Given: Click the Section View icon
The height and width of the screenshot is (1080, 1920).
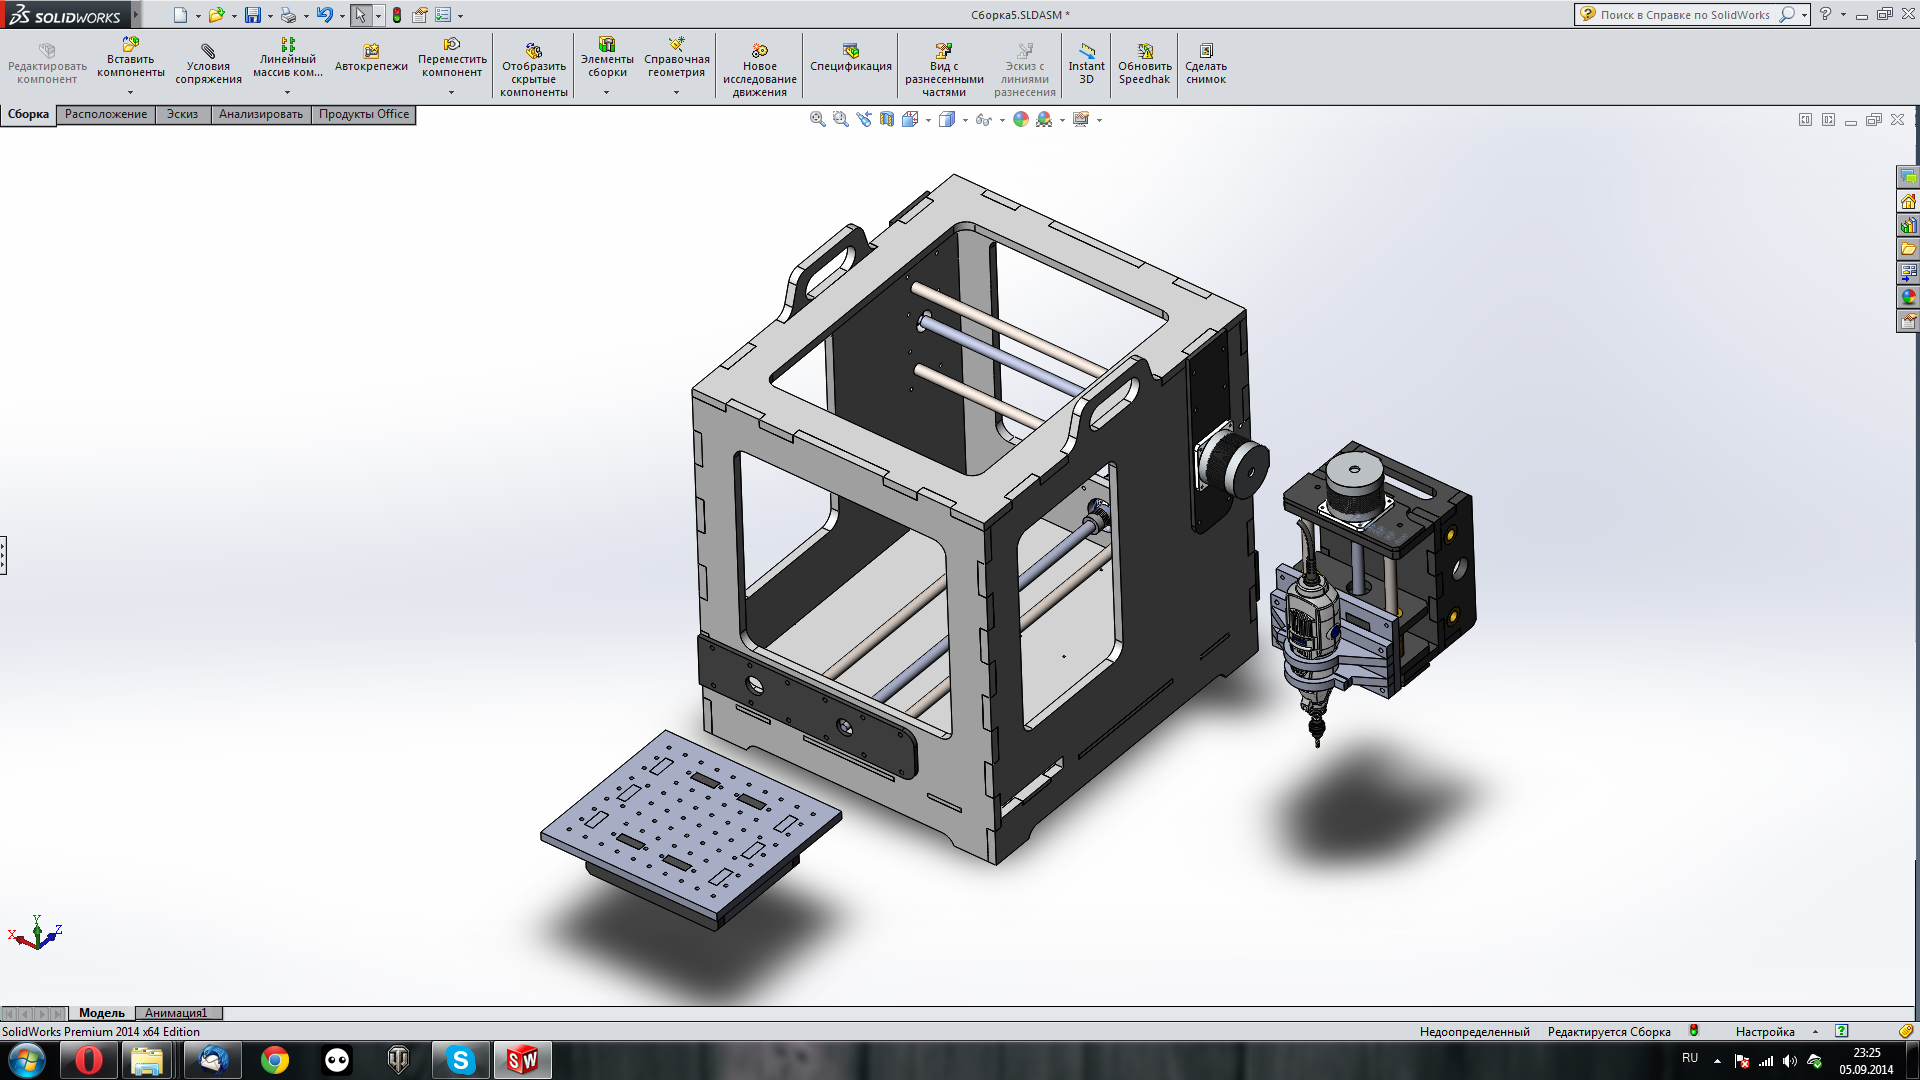Looking at the screenshot, I should click(887, 119).
